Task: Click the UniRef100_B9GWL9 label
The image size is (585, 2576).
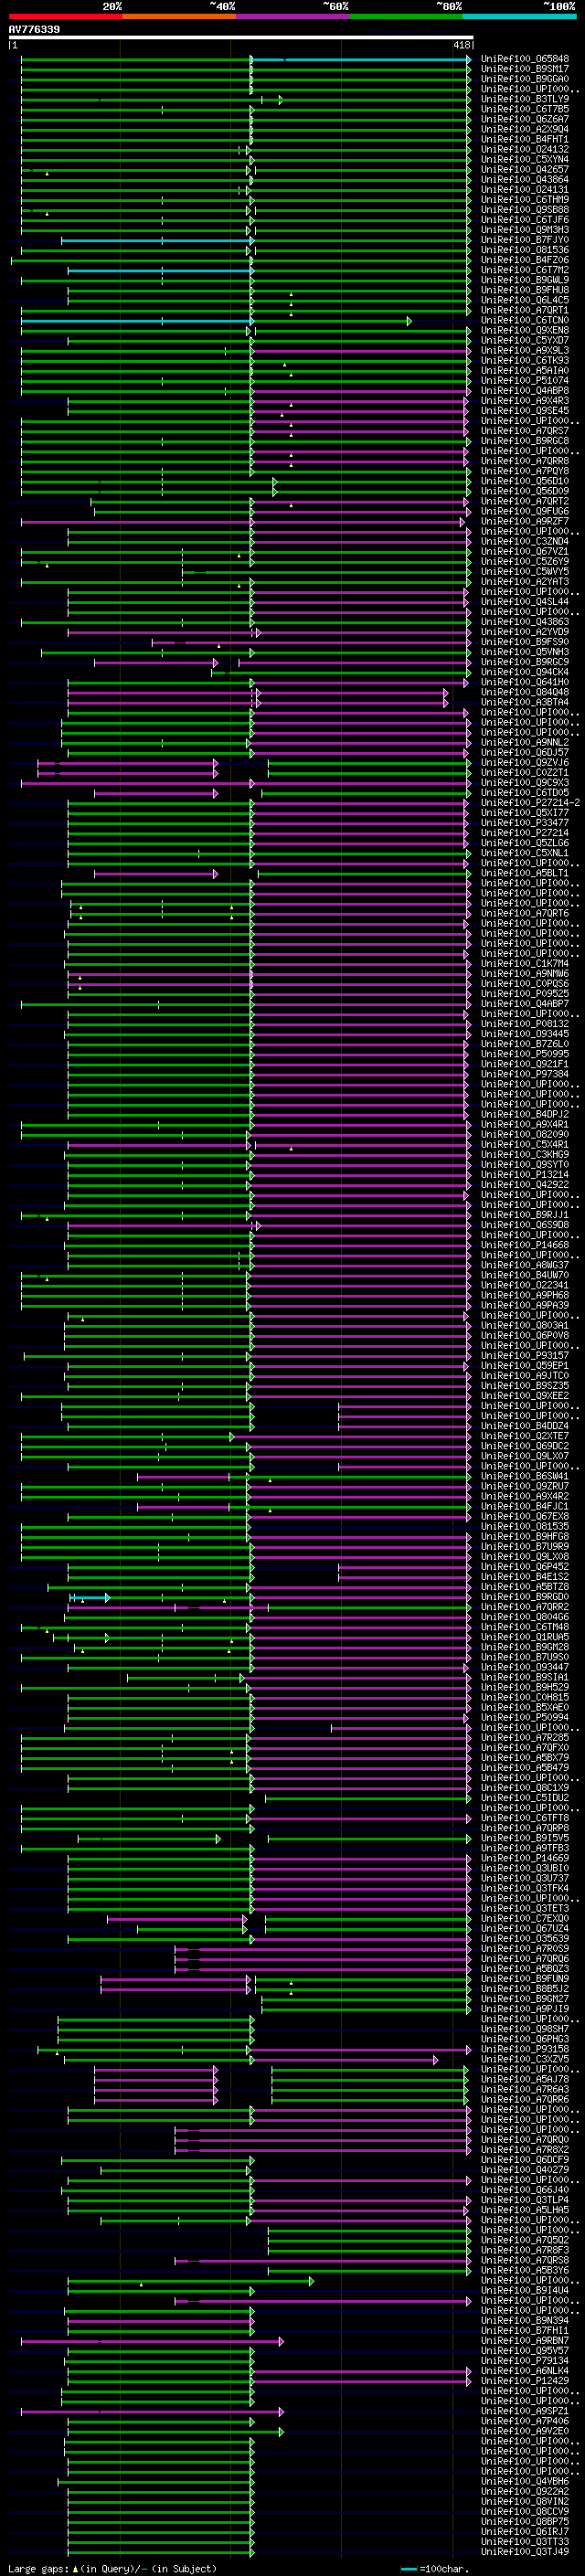Action: 525,280
